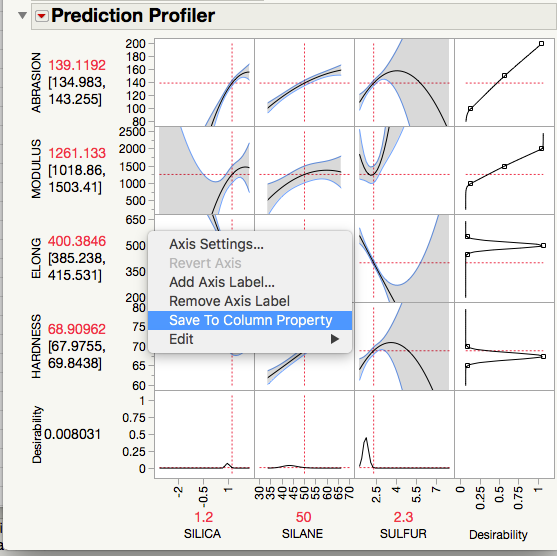
Task: Click the ABRASION confidence interval text
Action: pyautogui.click(x=77, y=91)
